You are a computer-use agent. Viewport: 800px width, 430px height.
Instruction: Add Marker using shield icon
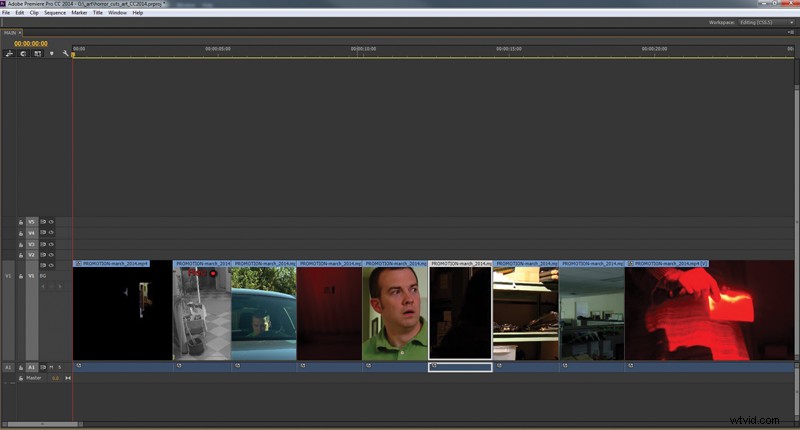[51, 54]
